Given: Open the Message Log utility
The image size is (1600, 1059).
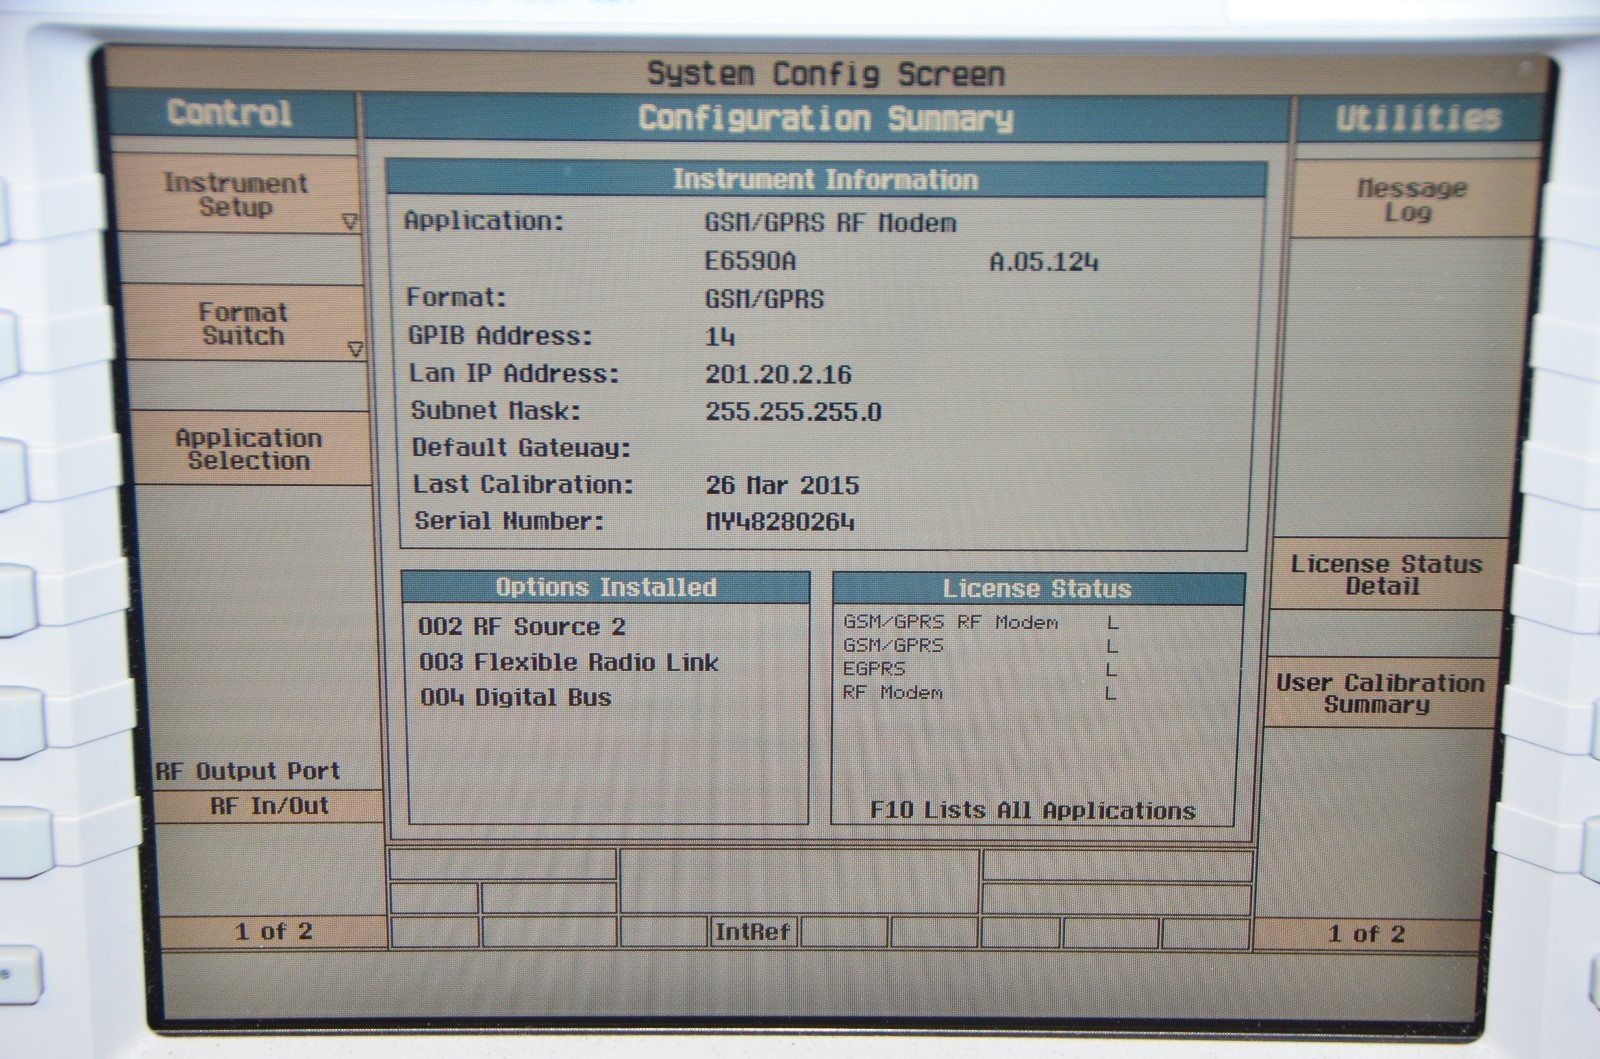Looking at the screenshot, I should (x=1411, y=200).
